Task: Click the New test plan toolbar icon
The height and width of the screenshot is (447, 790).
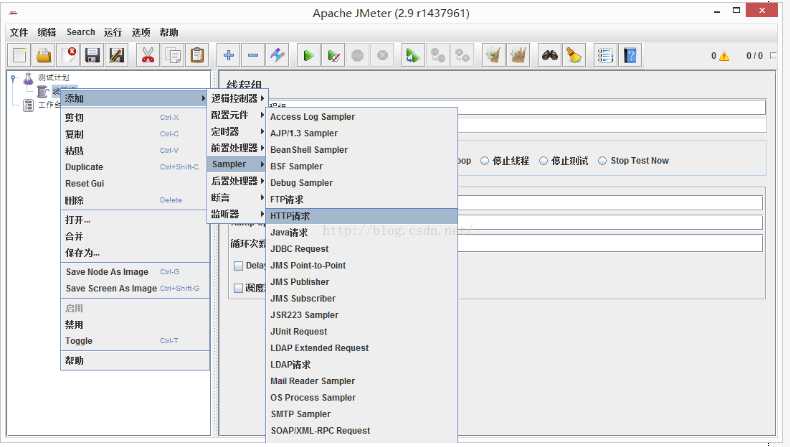Action: (x=19, y=55)
